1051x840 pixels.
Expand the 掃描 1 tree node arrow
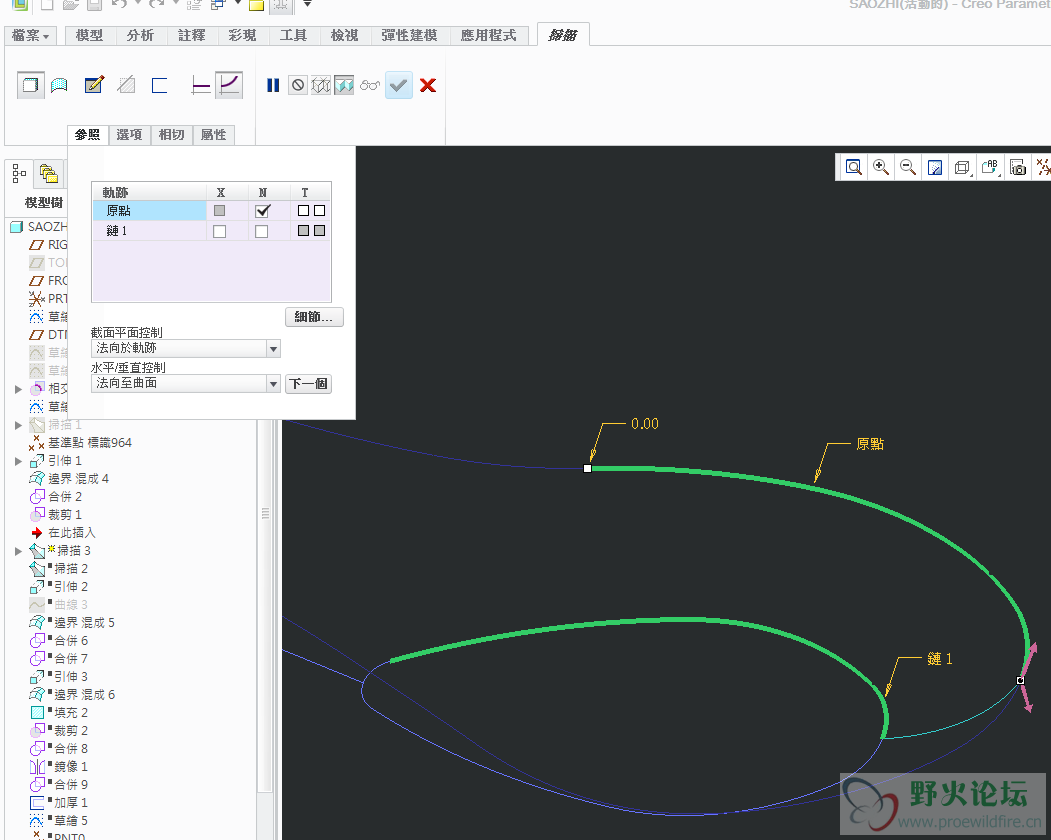pos(18,425)
